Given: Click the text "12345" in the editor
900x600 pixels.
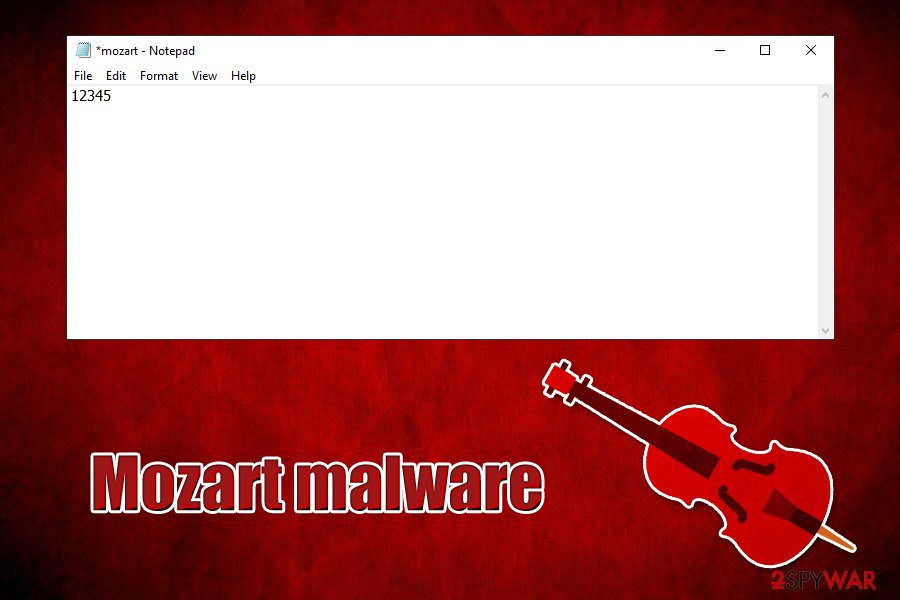Looking at the screenshot, I should [91, 96].
